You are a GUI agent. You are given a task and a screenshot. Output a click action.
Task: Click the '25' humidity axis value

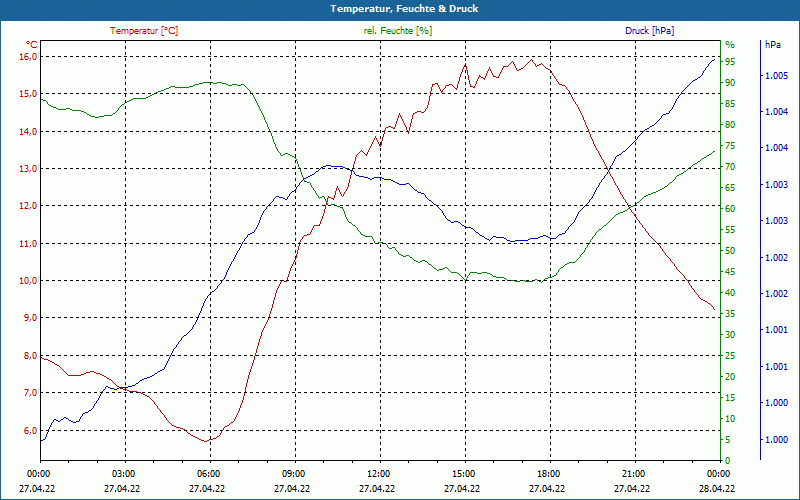point(730,356)
